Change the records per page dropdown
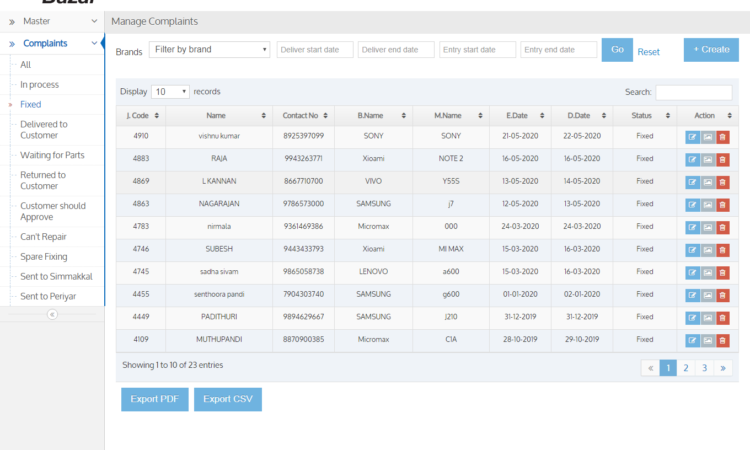This screenshot has height=450, width=750. click(x=170, y=92)
